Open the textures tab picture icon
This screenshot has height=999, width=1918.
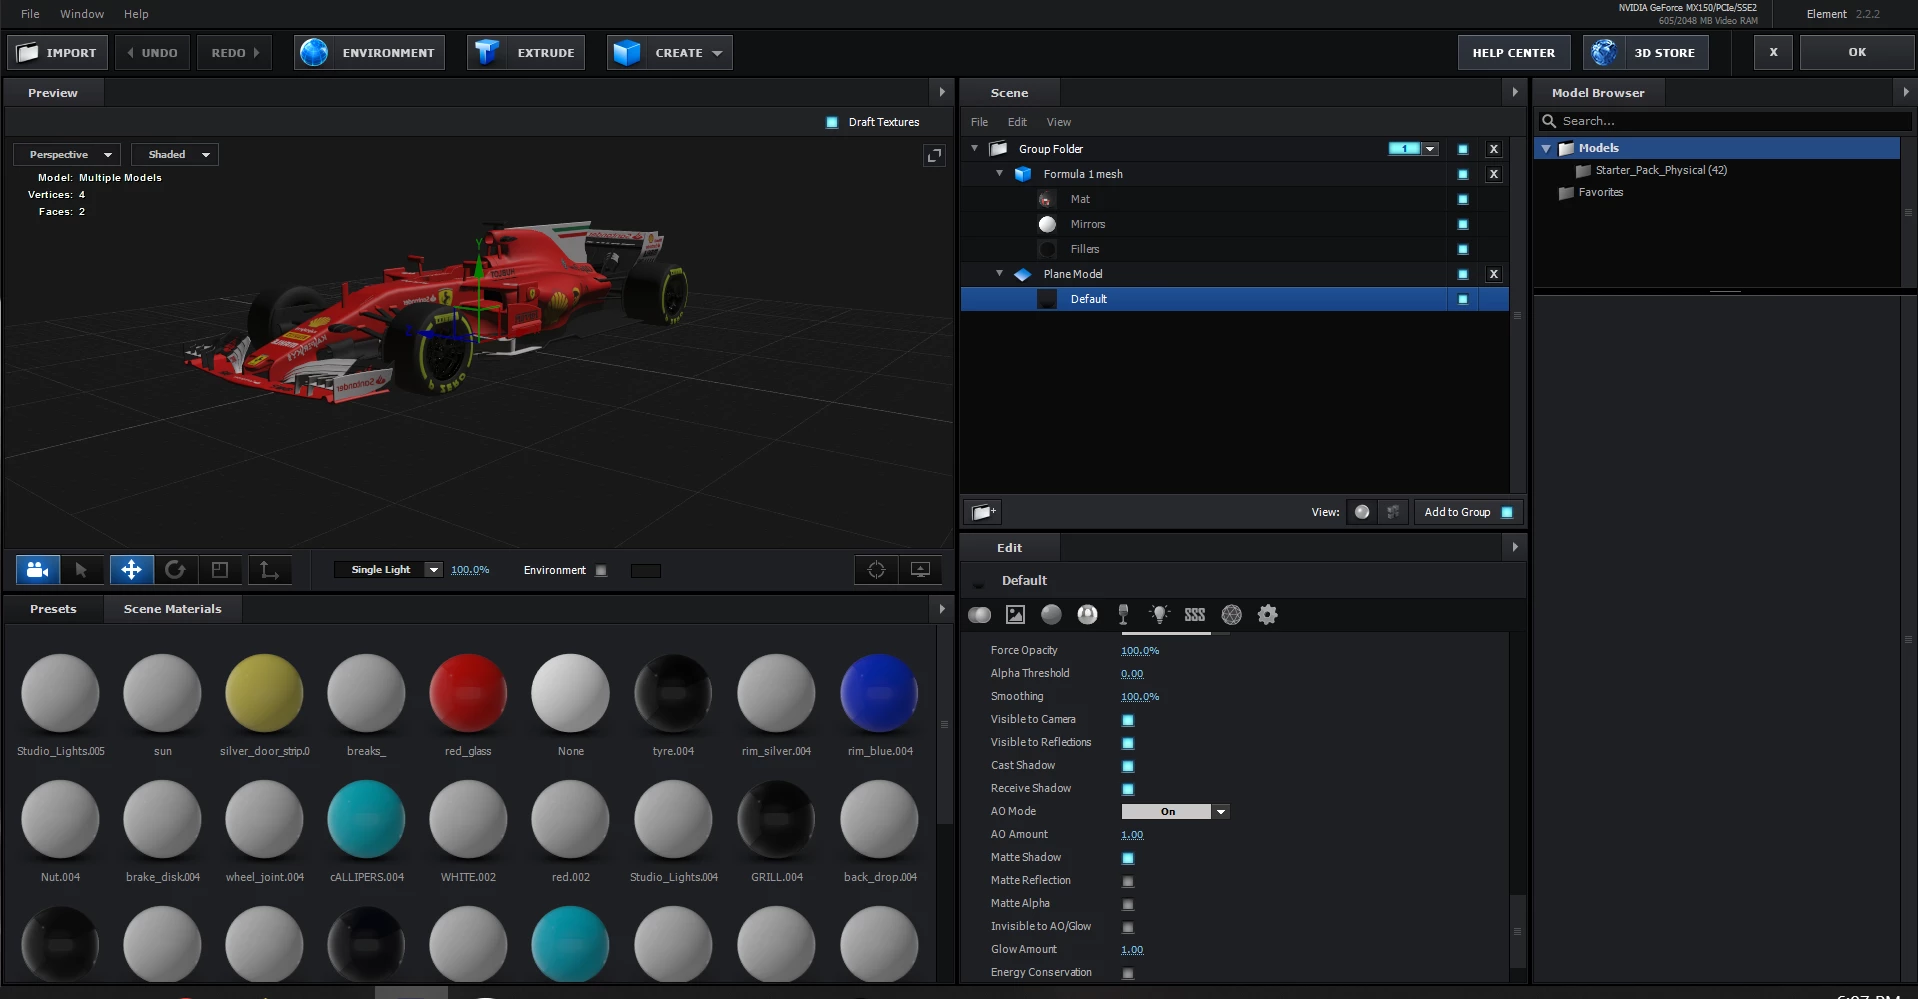1016,615
